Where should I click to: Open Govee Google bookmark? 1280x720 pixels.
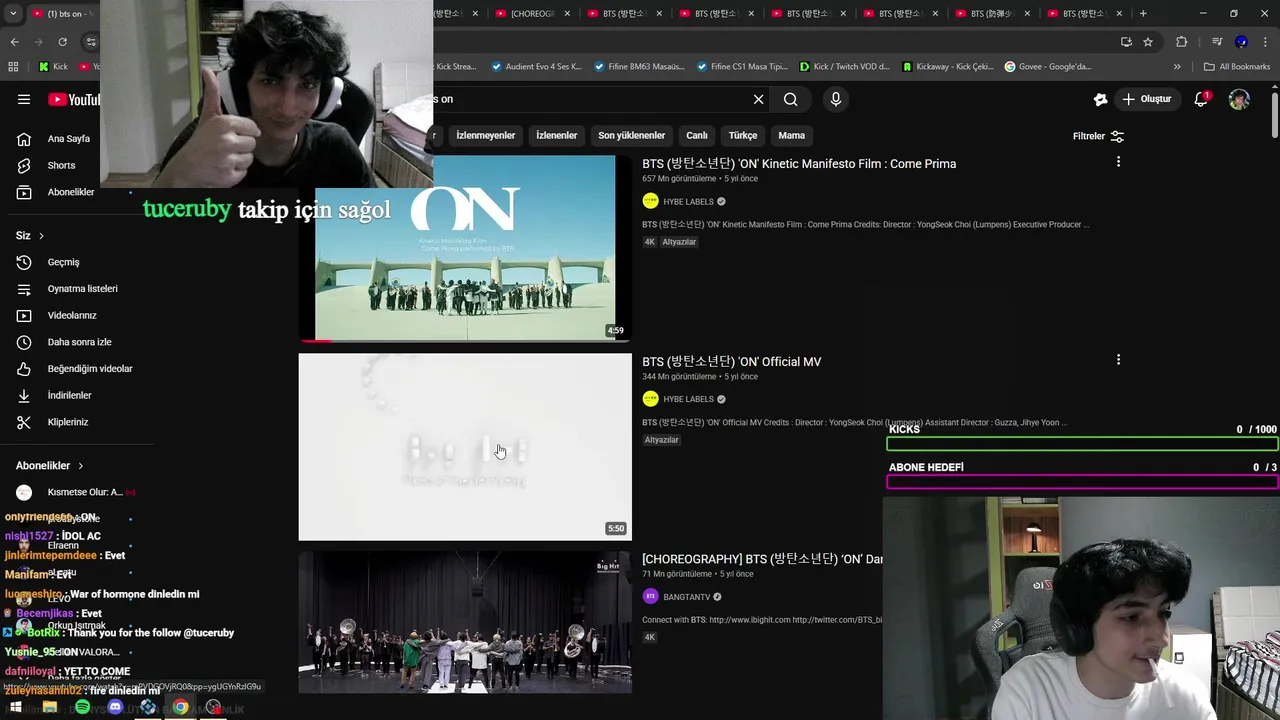click(x=1048, y=67)
